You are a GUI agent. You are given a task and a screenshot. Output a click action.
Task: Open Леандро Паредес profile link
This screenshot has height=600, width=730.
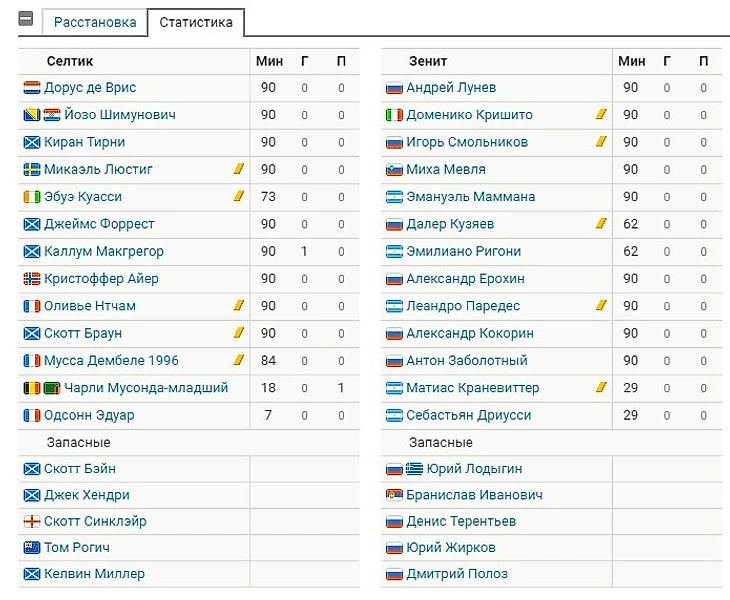tap(463, 306)
